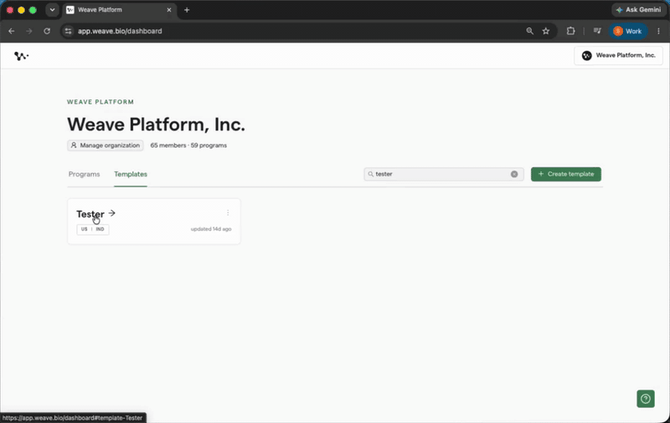Reload the dashboard page
This screenshot has height=423, width=670.
[47, 31]
